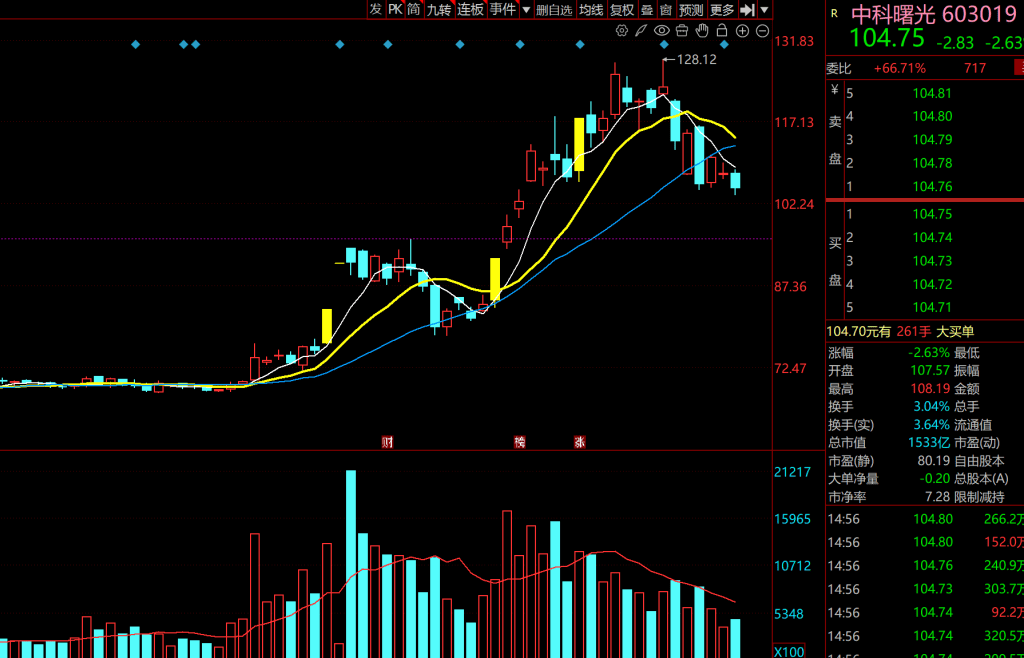Open chart settings gear icon

coord(622,31)
